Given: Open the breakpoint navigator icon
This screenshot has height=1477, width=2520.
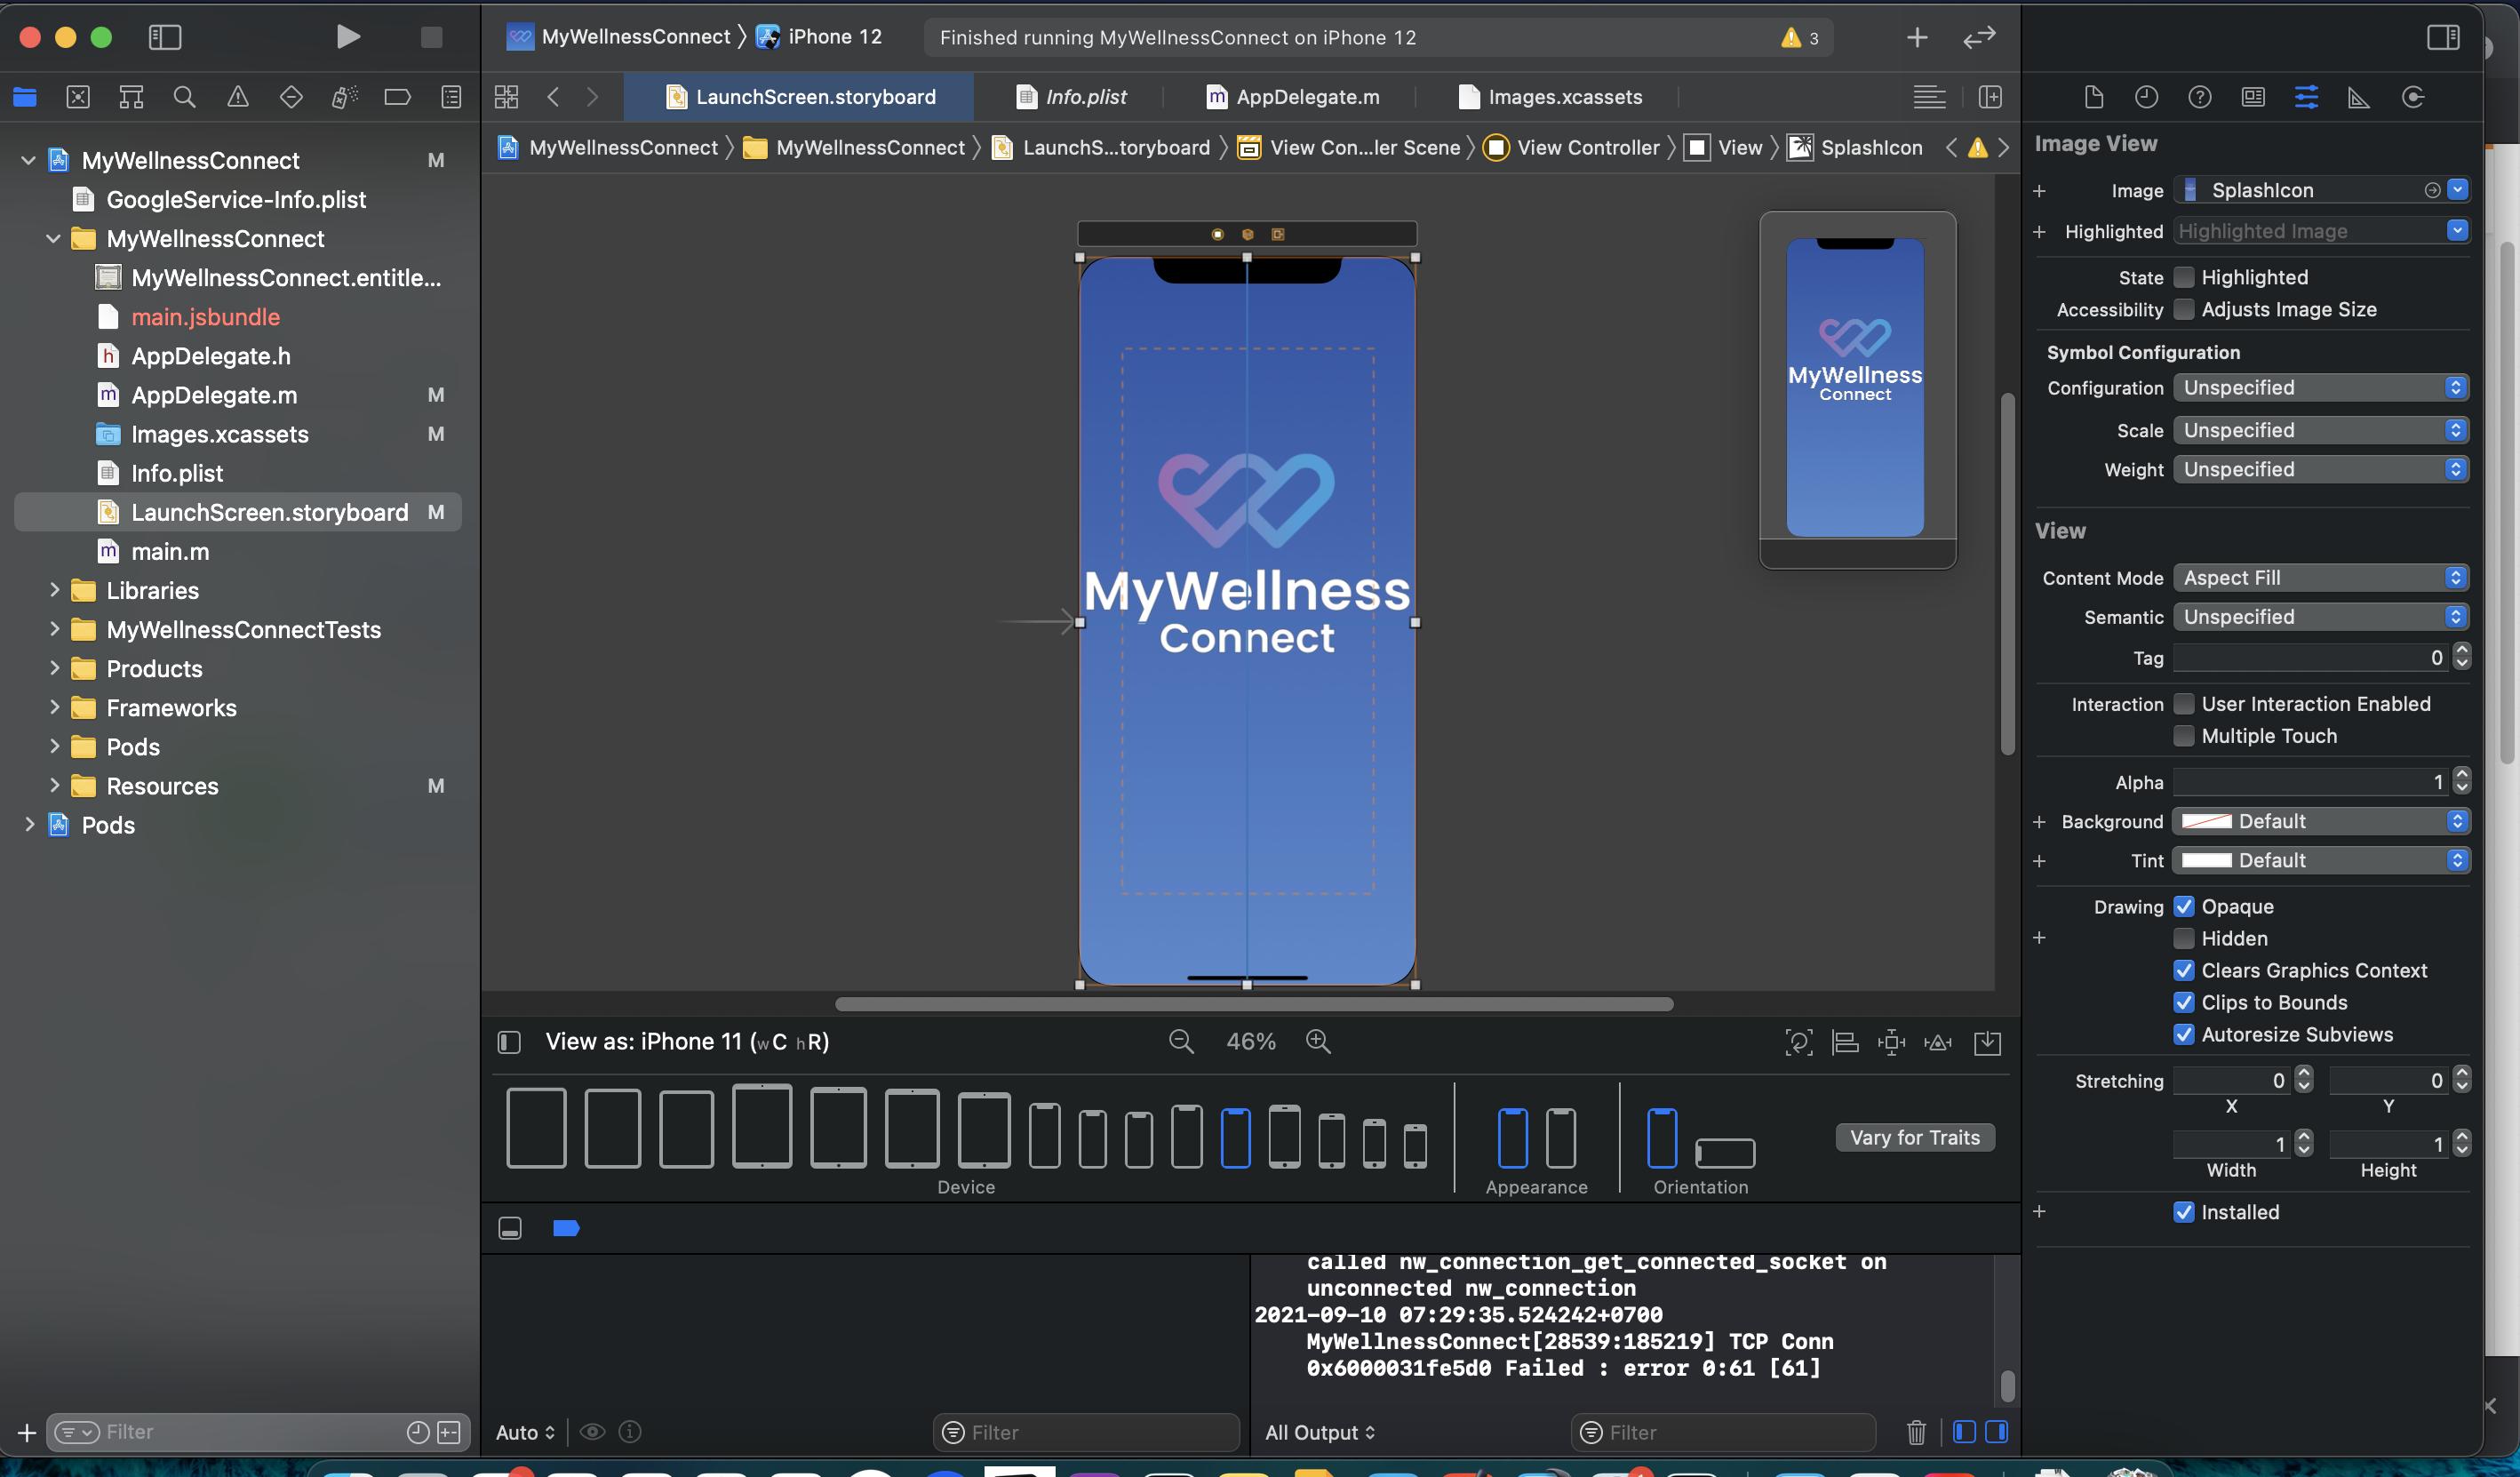Looking at the screenshot, I should click(x=397, y=97).
